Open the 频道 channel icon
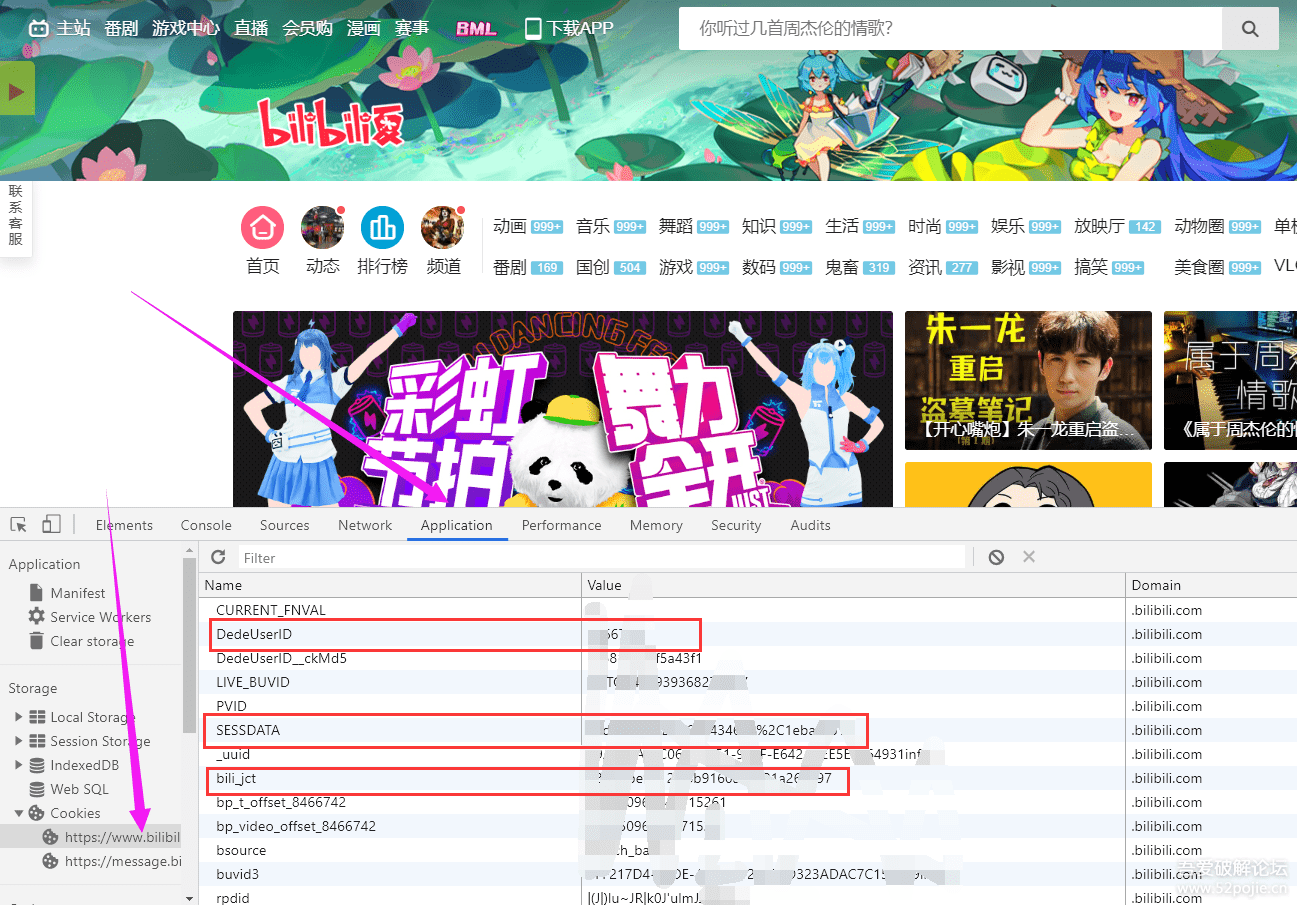 tap(443, 228)
